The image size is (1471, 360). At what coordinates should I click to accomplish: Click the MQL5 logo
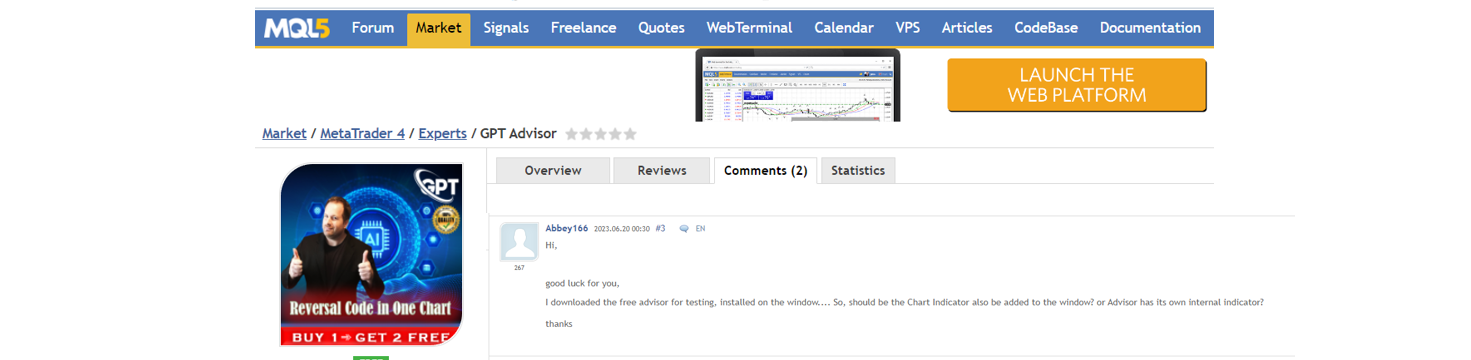297,28
